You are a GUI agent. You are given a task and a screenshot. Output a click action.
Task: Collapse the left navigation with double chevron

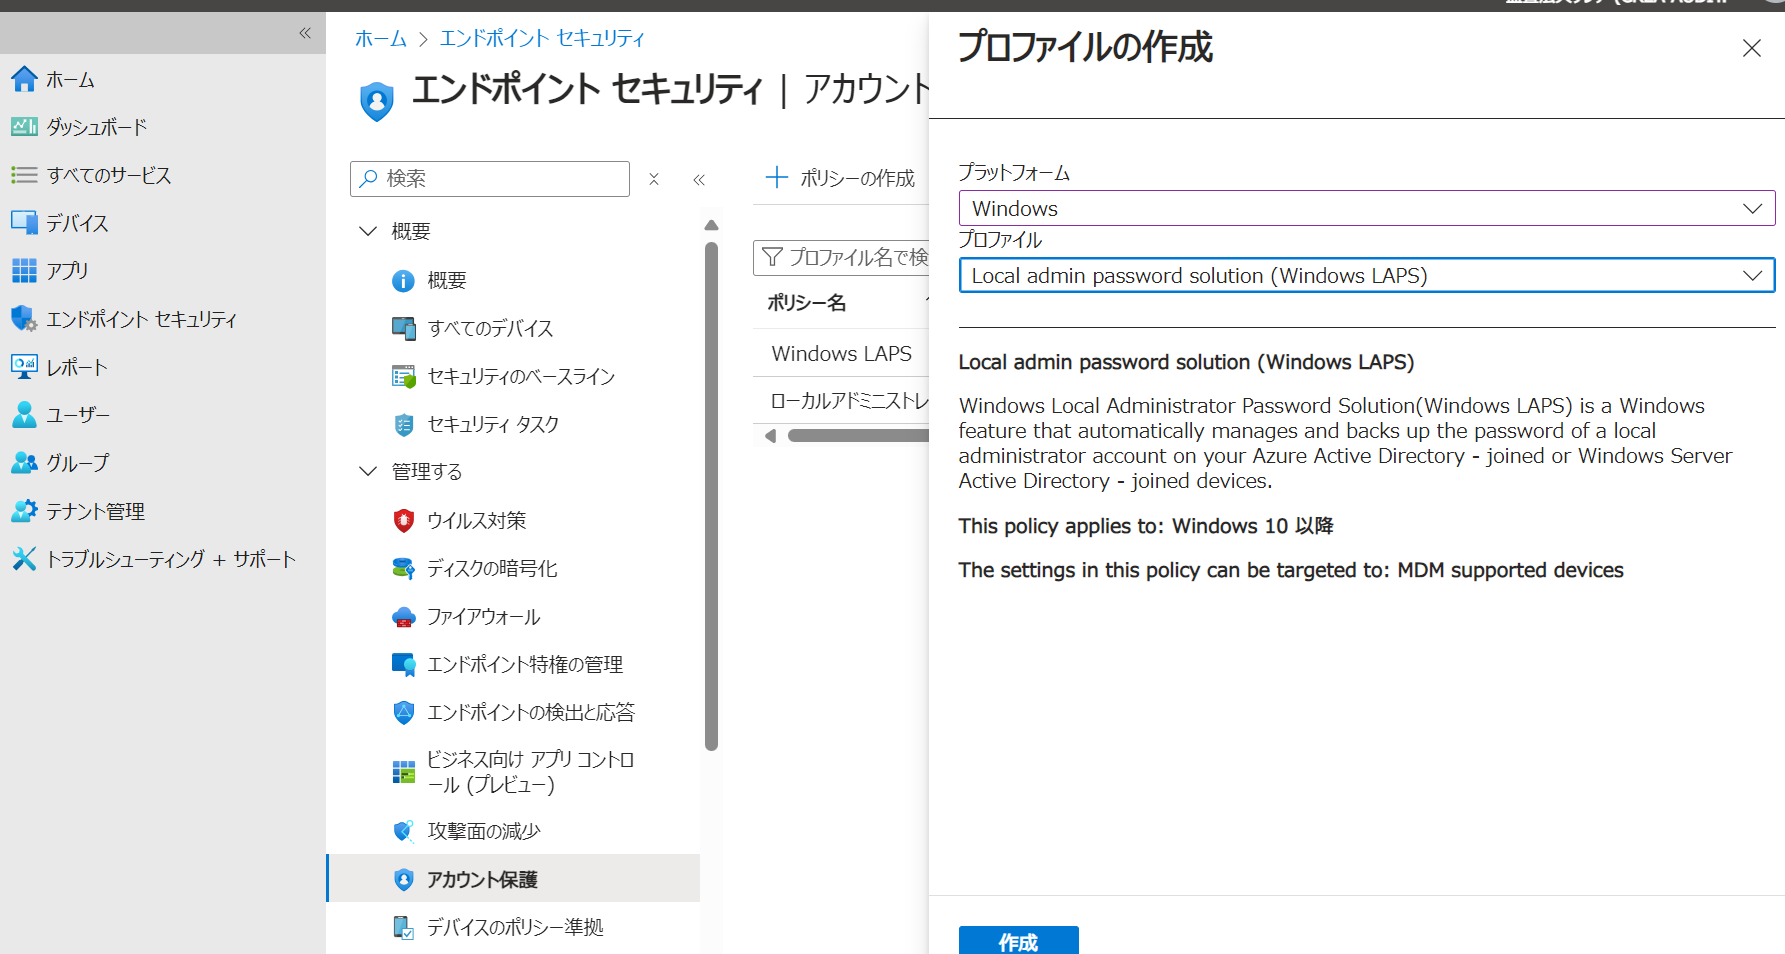[x=305, y=33]
